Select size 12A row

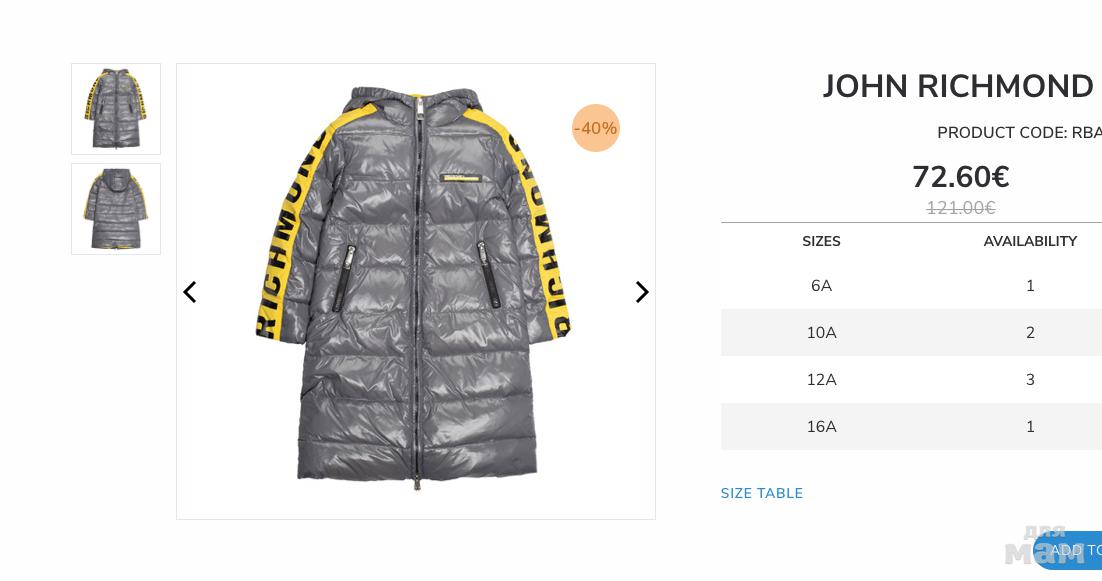pos(912,379)
